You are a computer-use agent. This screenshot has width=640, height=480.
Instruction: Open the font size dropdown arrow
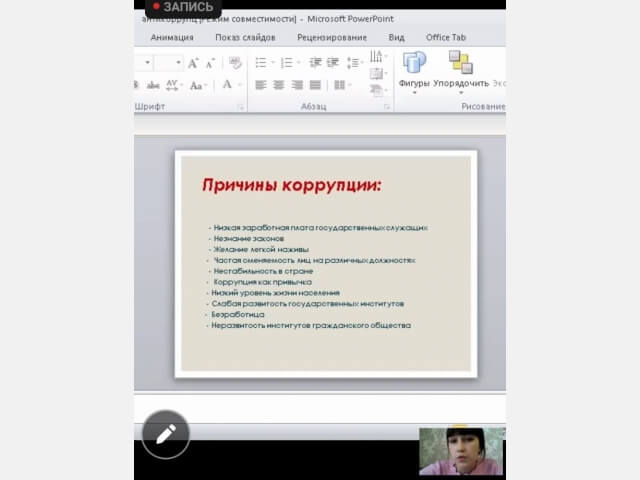tap(178, 63)
